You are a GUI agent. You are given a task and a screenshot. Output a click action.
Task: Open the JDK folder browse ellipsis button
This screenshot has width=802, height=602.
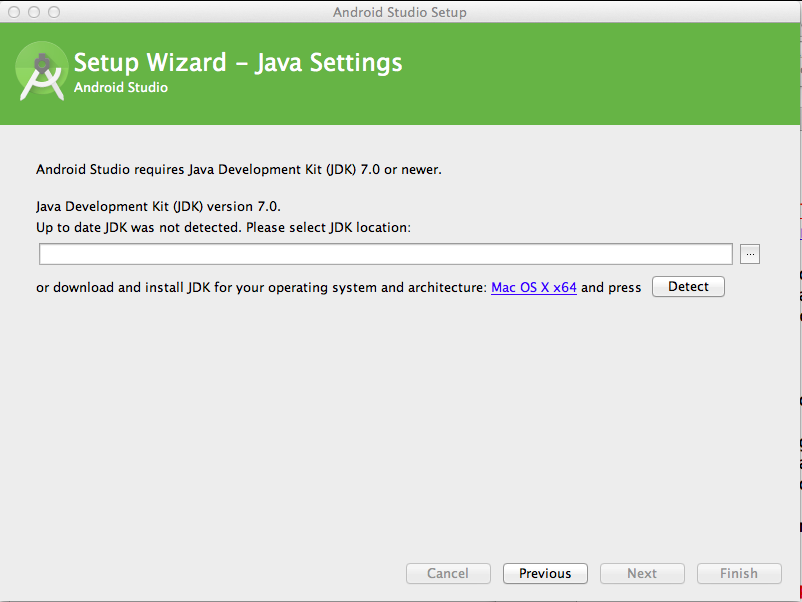click(750, 254)
